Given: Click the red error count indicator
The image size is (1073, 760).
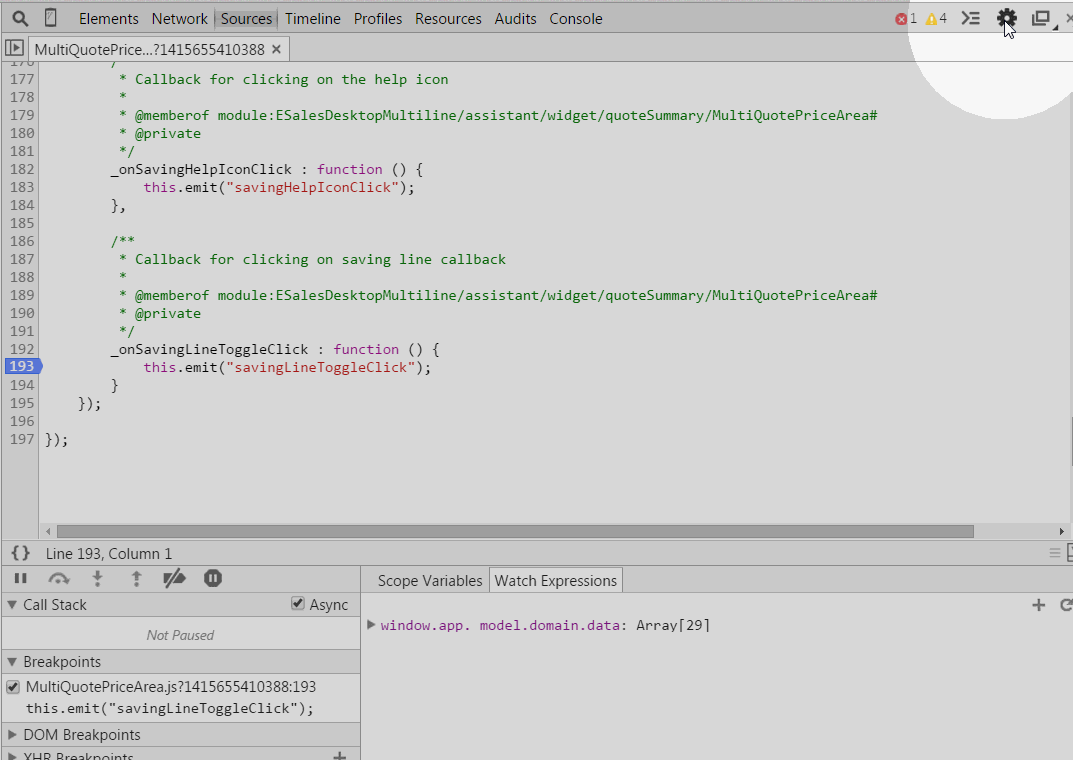Looking at the screenshot, I should coord(906,18).
